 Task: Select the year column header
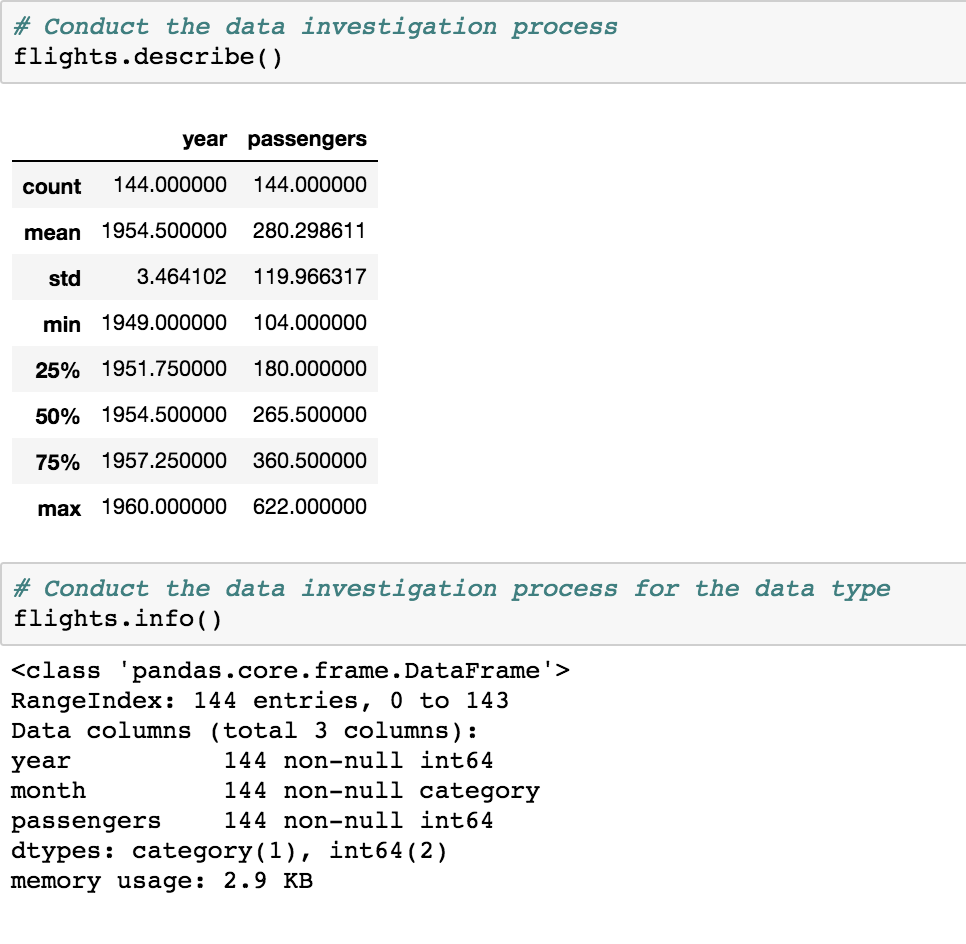204,139
